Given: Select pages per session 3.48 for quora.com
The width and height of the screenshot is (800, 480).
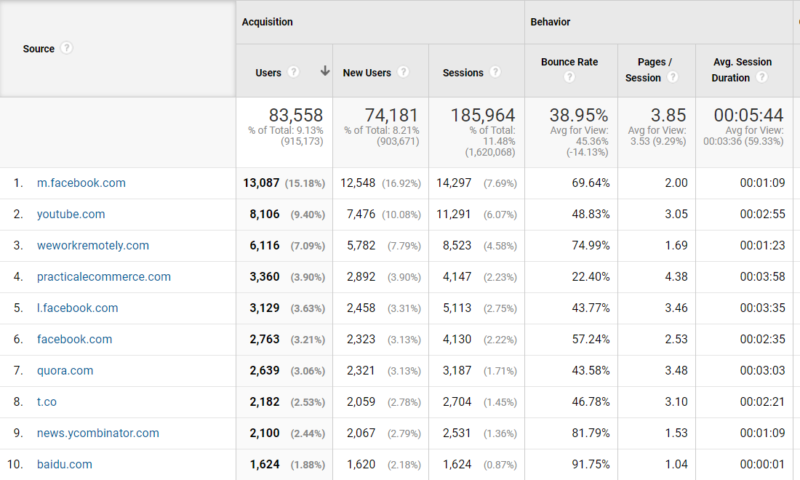Looking at the screenshot, I should click(x=676, y=370).
